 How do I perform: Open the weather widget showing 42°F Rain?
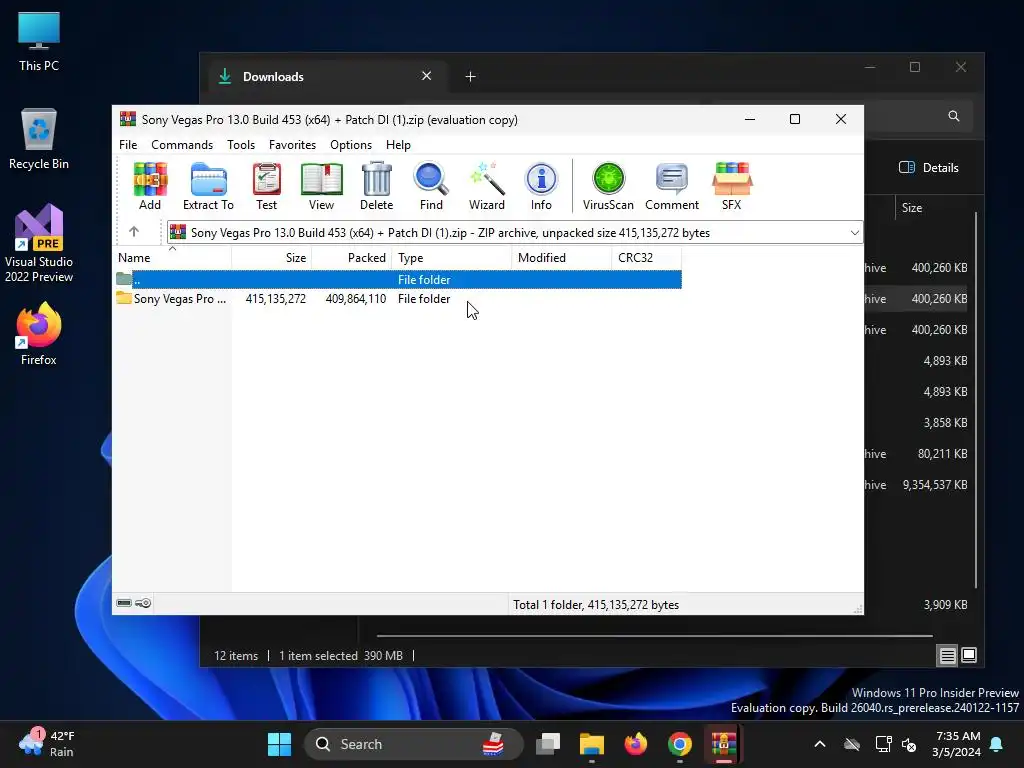pos(47,744)
